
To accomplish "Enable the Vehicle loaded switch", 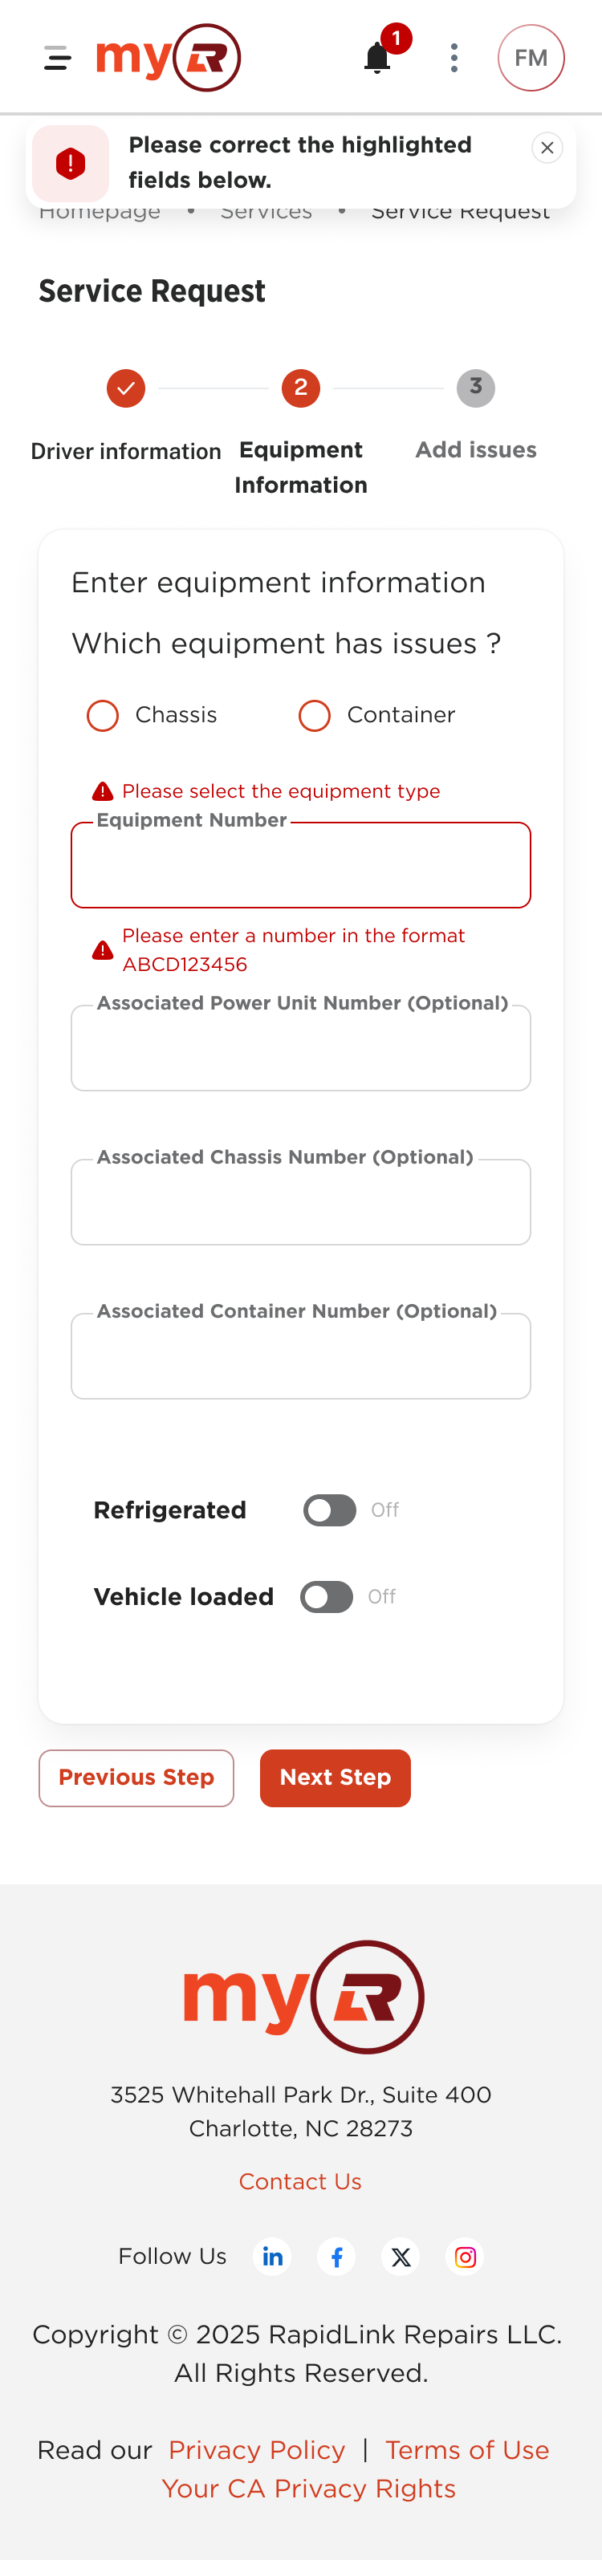I will point(327,1597).
